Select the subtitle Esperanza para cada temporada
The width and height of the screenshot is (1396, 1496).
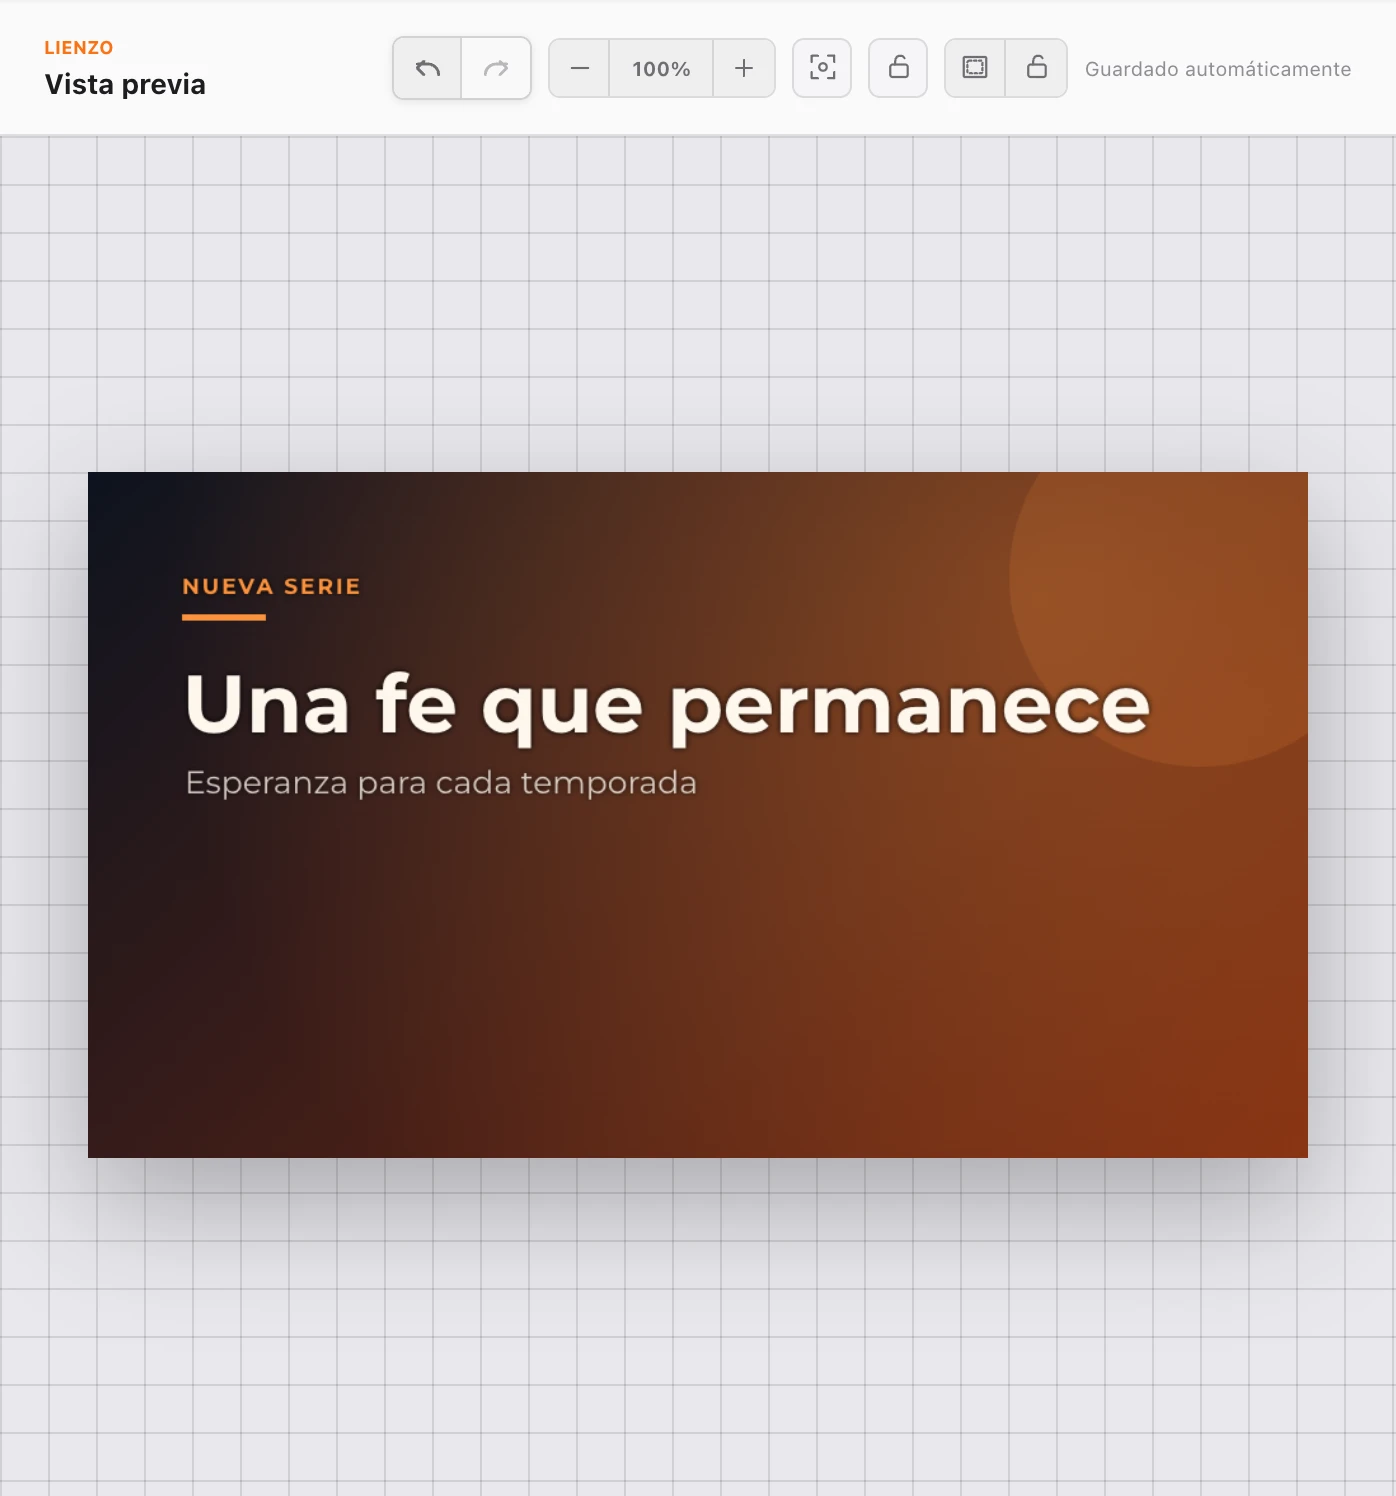(x=441, y=783)
